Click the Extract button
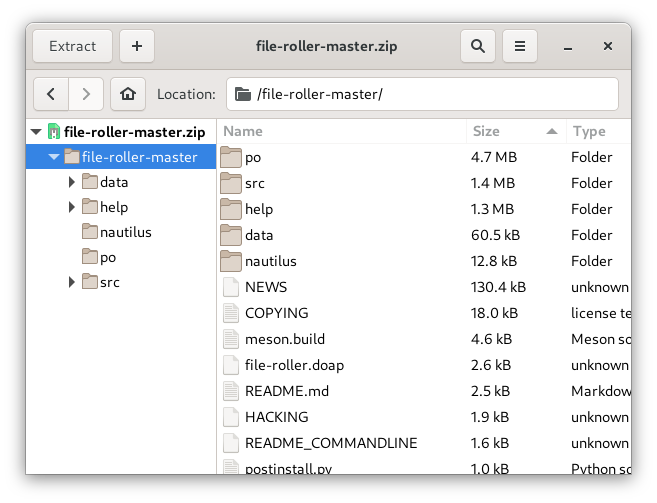 pyautogui.click(x=72, y=46)
